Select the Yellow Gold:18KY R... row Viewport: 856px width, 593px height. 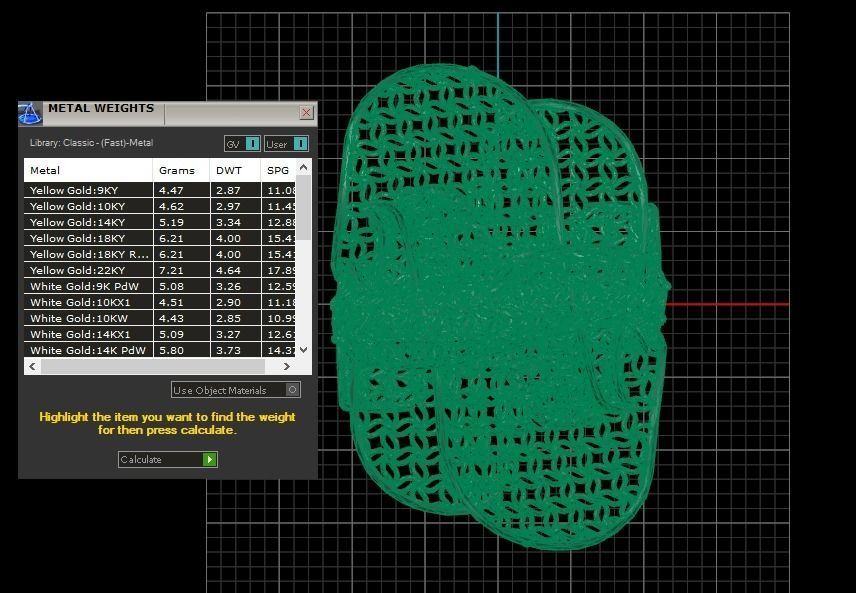pyautogui.click(x=160, y=254)
